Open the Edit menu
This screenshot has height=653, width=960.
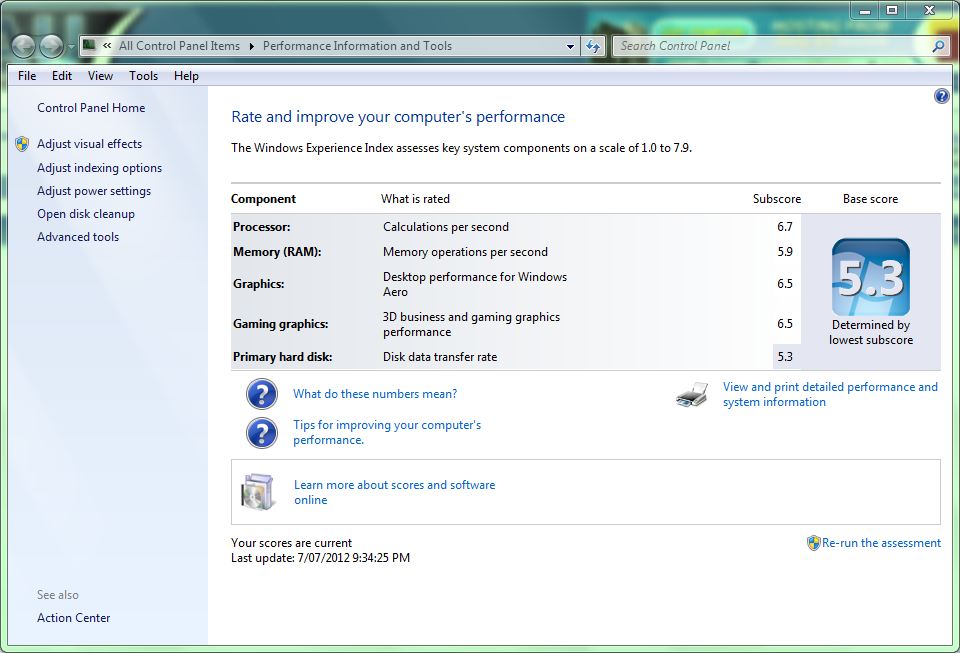coord(62,76)
